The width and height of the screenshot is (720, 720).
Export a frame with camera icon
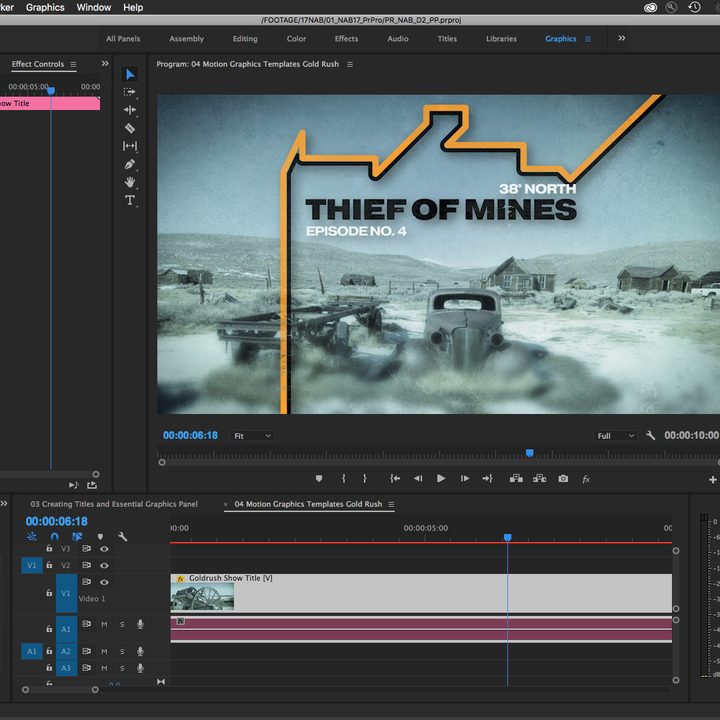tap(563, 478)
